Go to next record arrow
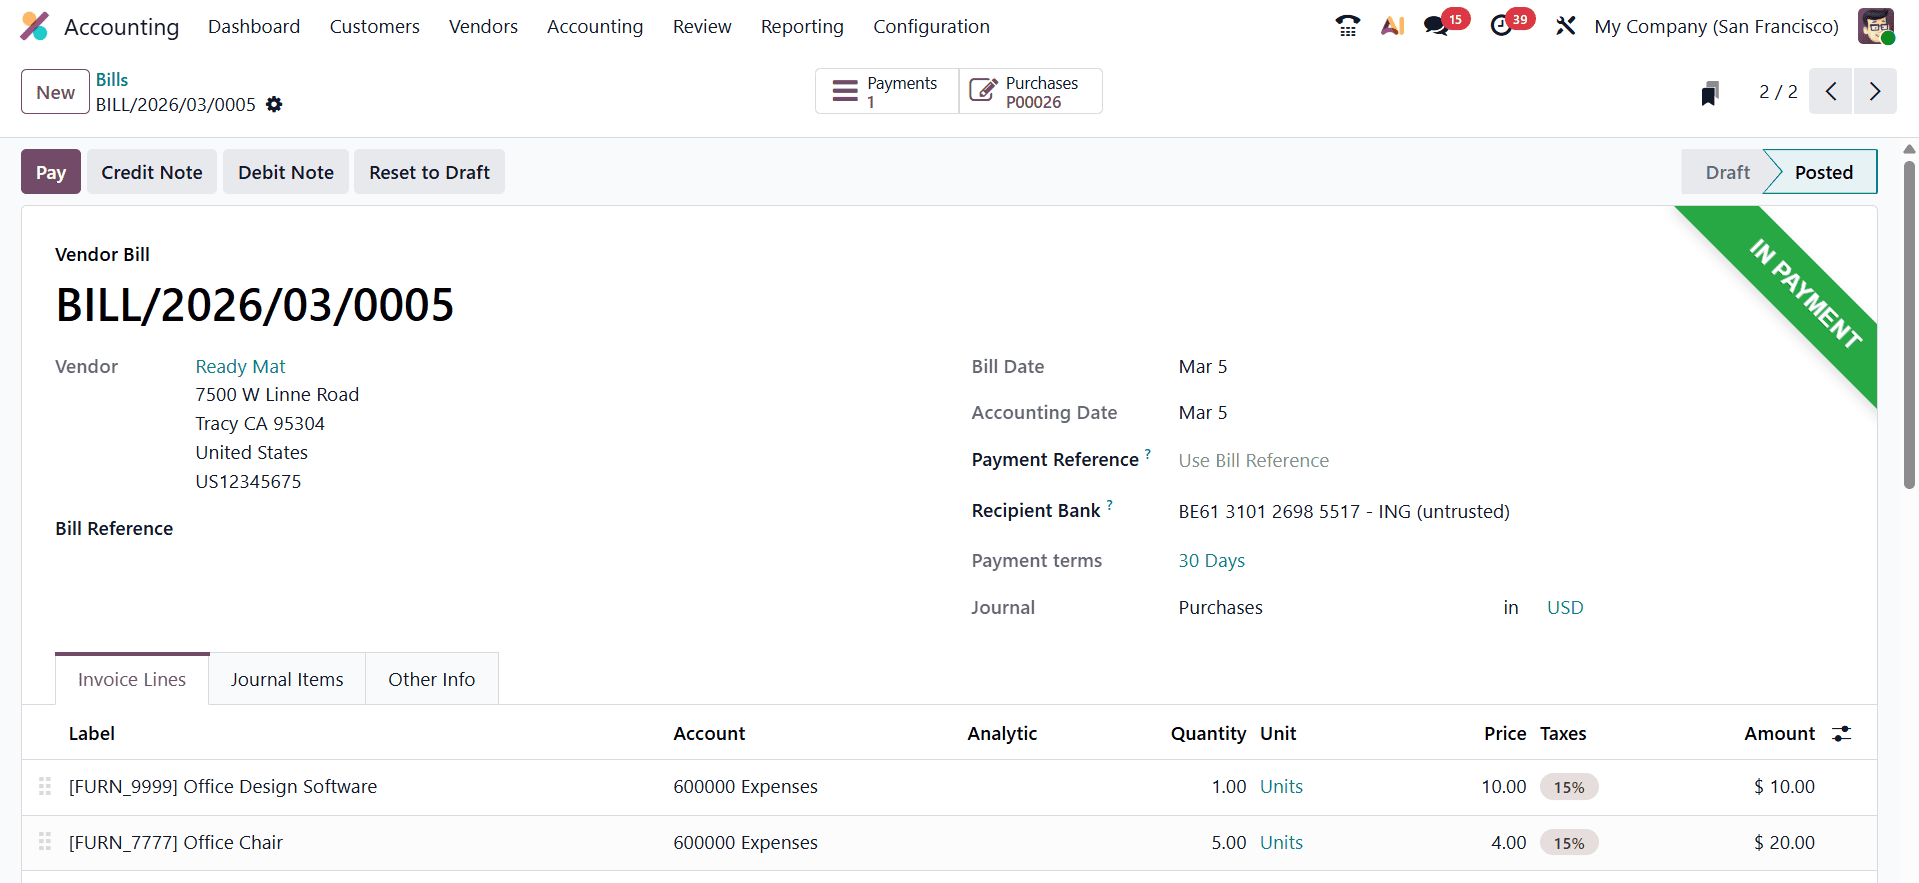 [1875, 91]
